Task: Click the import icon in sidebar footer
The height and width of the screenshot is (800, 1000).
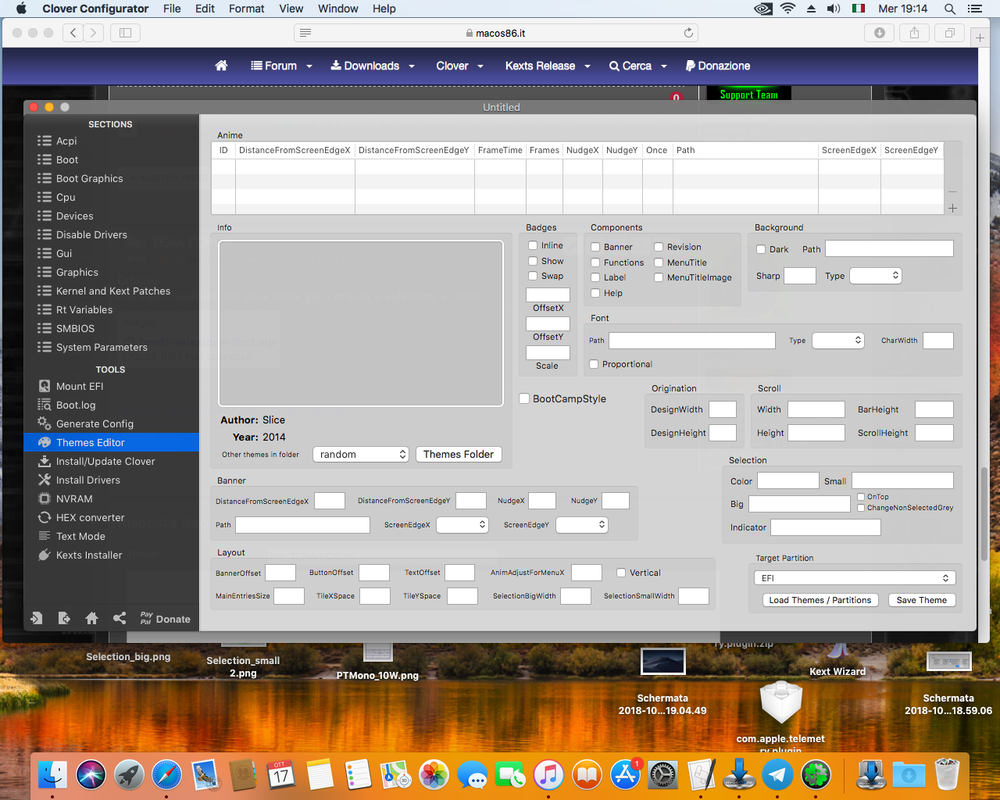Action: (36, 618)
